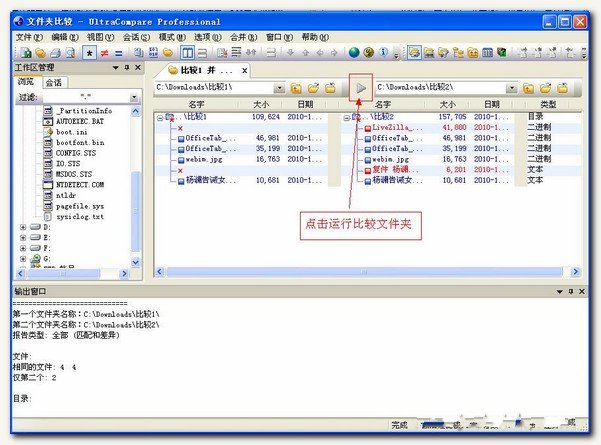
Task: Click the folder compare mode icon
Action: 168,53
